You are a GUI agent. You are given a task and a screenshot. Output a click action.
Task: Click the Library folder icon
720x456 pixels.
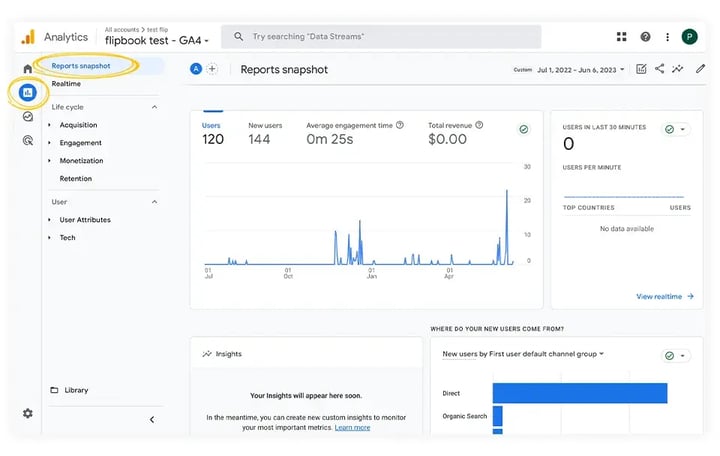[x=54, y=390]
